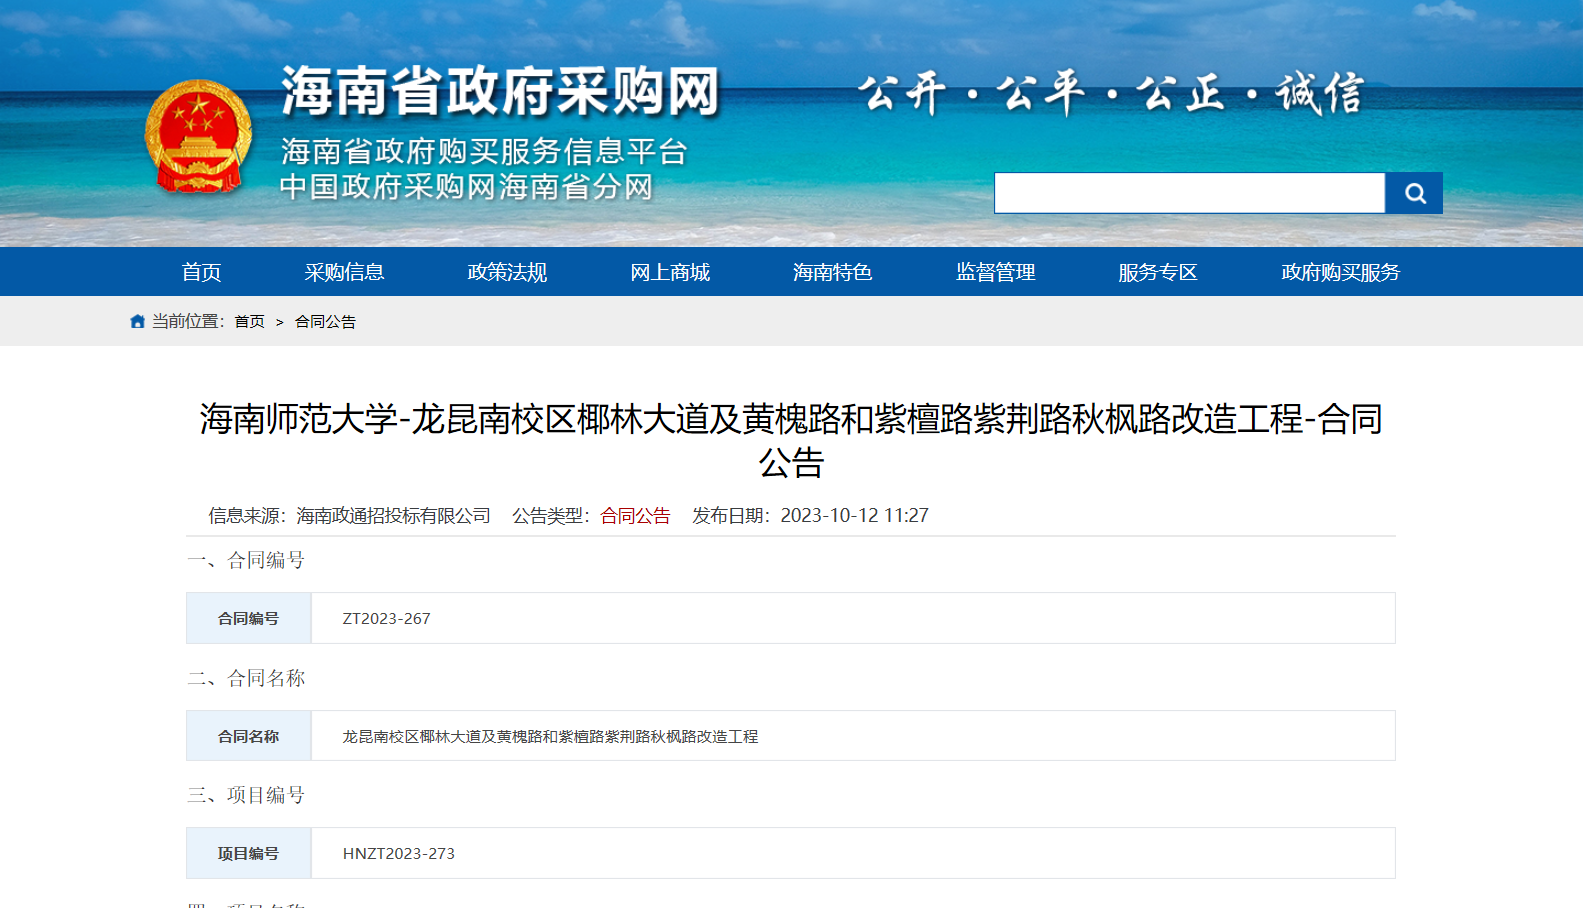Click section heading 一、合同编号
Screen dimensions: 1585x908
(246, 560)
